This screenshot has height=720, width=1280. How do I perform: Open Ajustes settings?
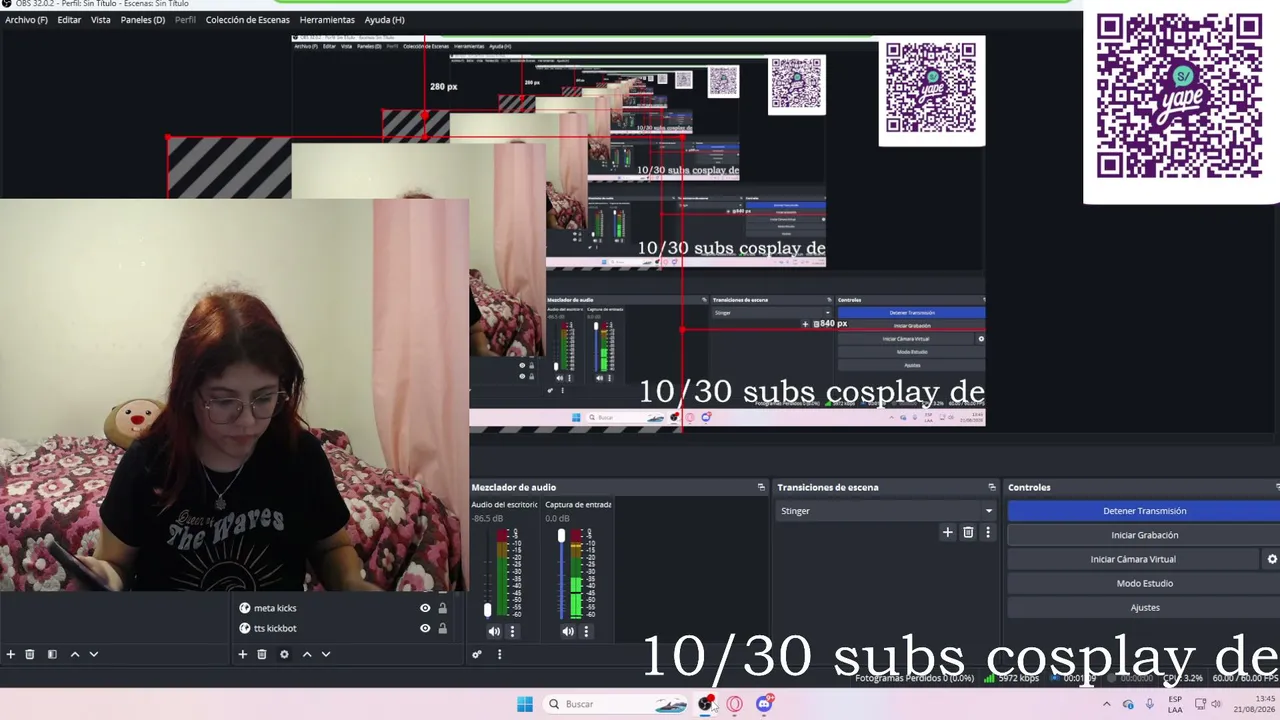pos(1145,607)
